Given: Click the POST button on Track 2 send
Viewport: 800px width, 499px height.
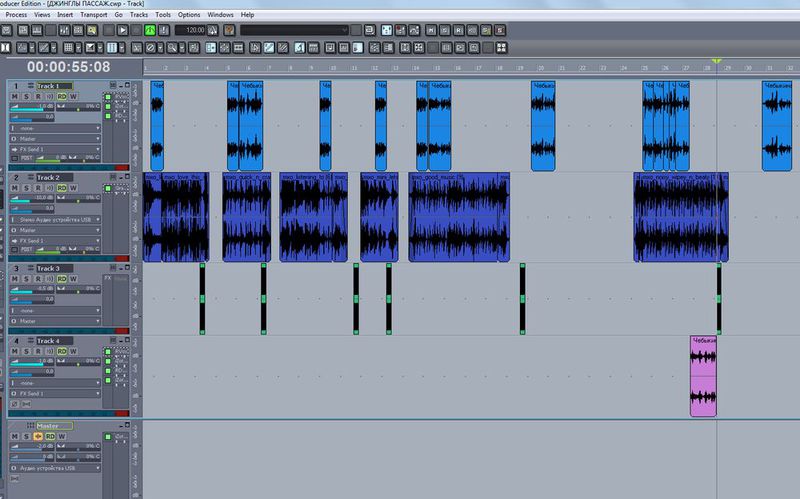Looking at the screenshot, I should click(x=27, y=249).
